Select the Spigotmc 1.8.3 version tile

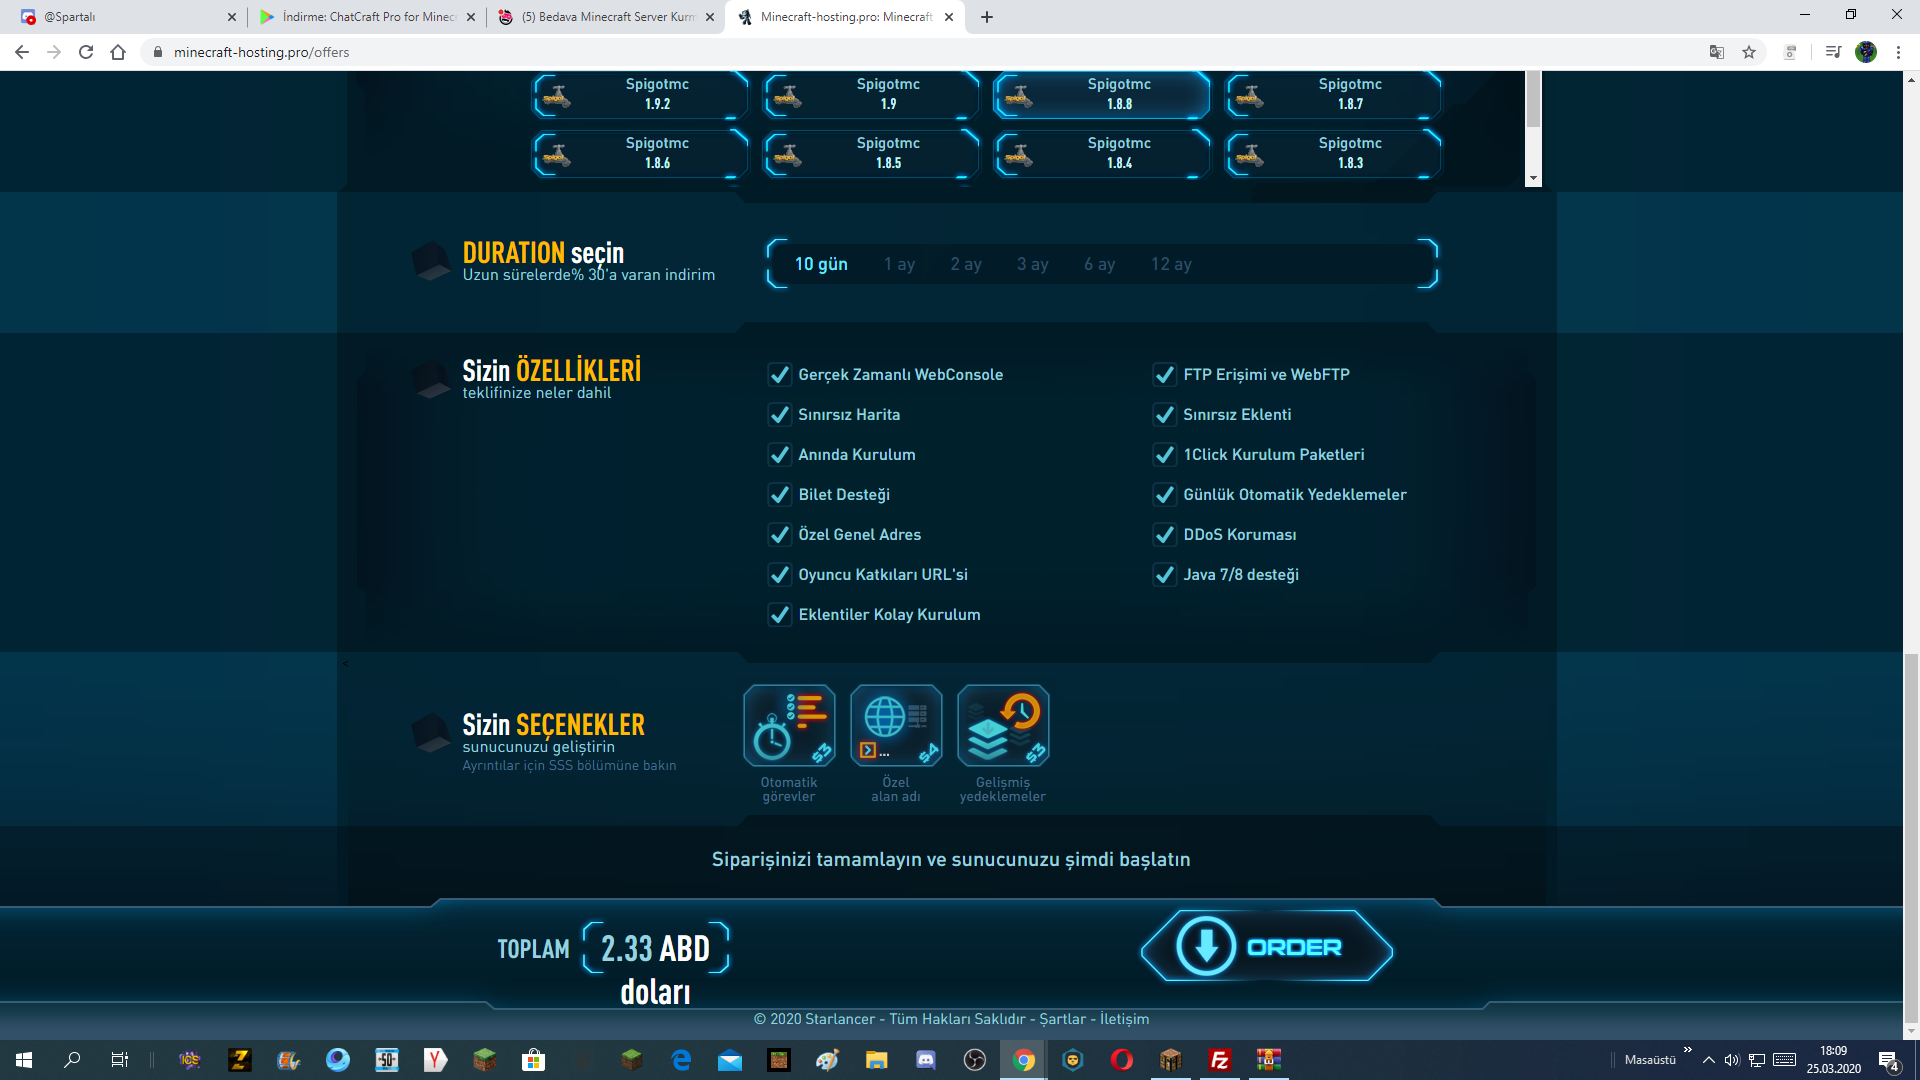pos(1333,153)
